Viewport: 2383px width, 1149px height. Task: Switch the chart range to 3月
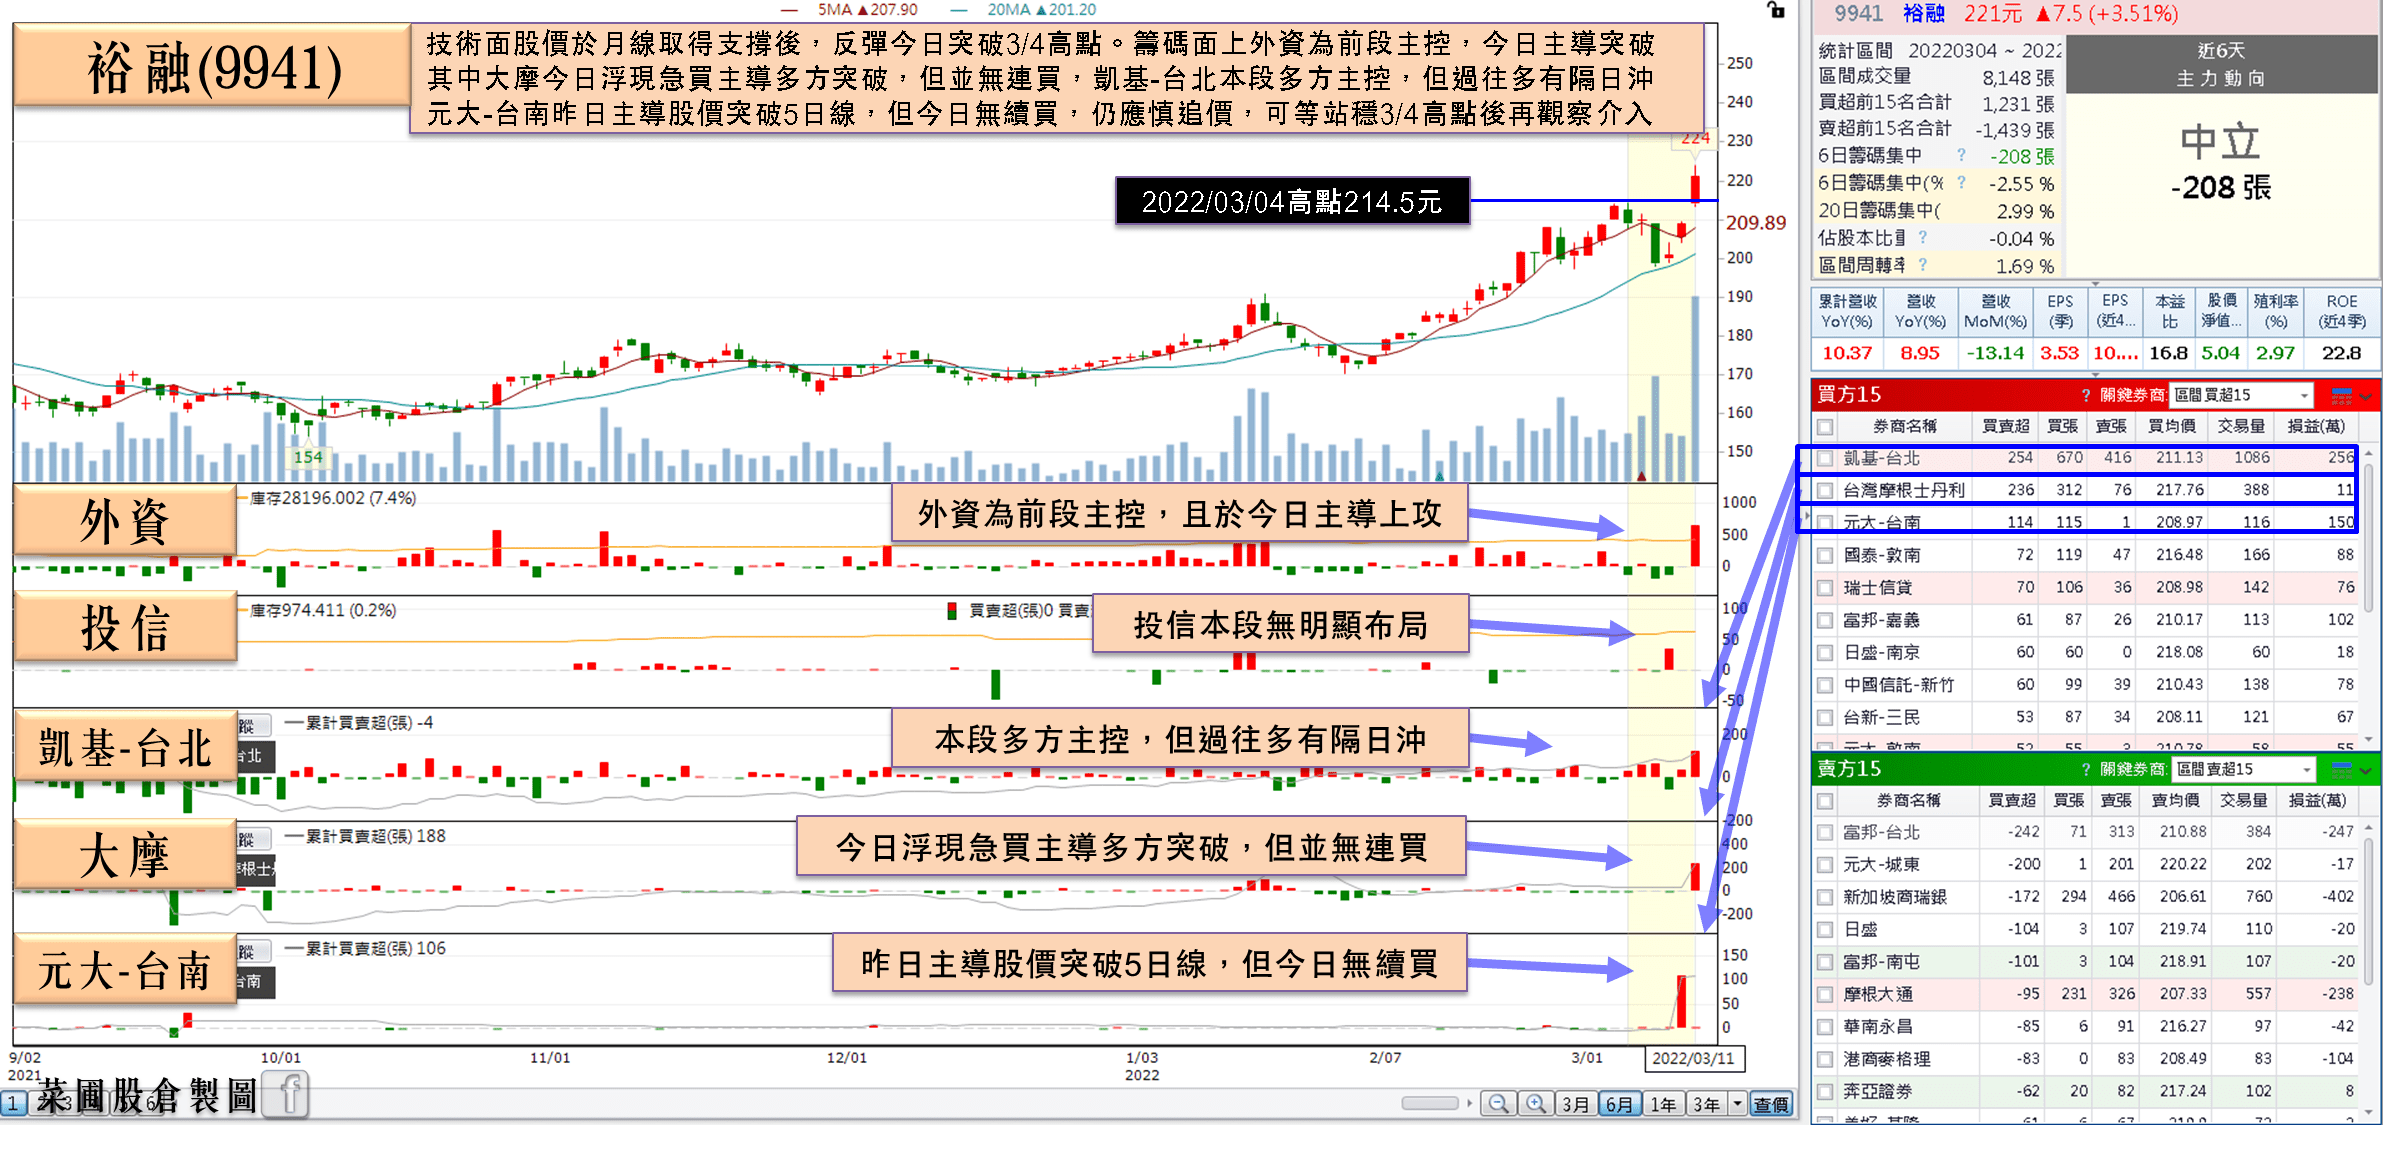coord(1576,1104)
